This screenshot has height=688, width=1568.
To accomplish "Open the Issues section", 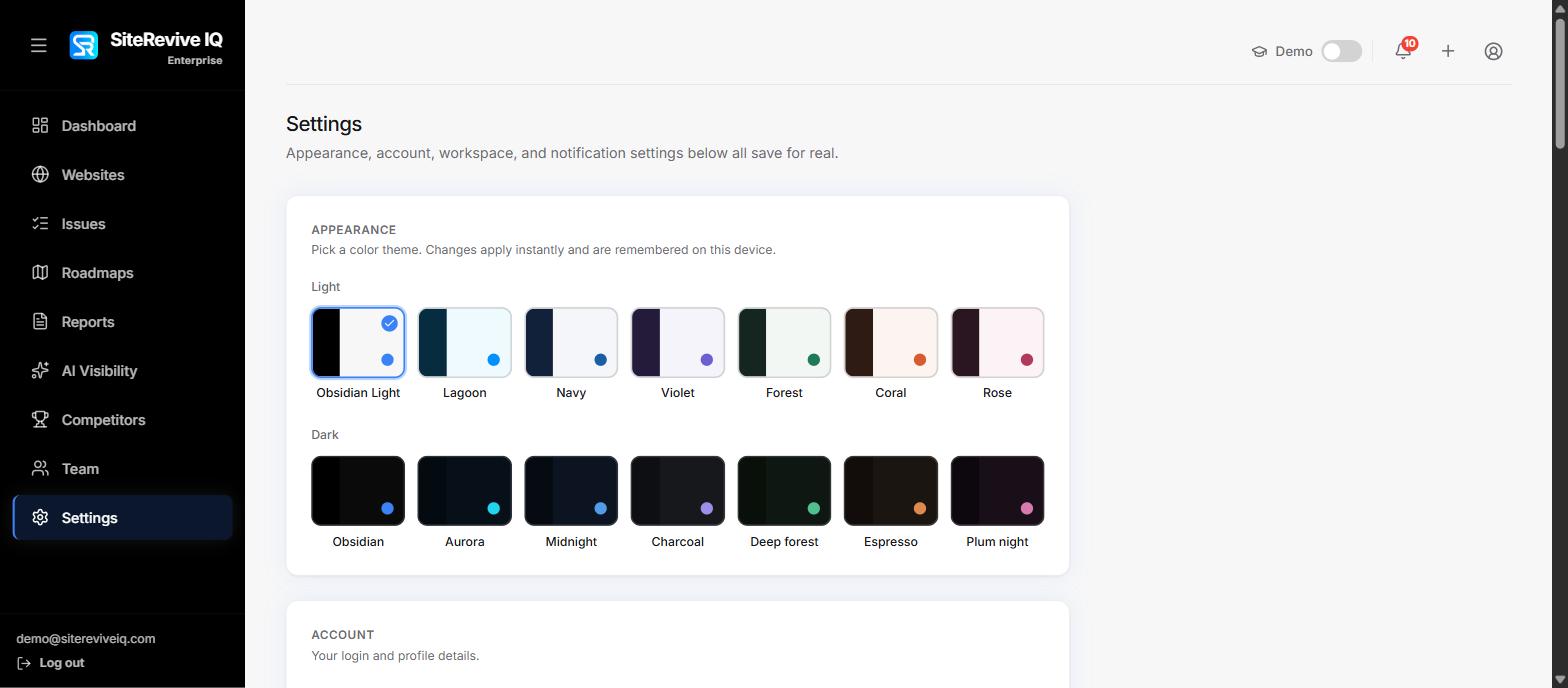I will [x=123, y=223].
